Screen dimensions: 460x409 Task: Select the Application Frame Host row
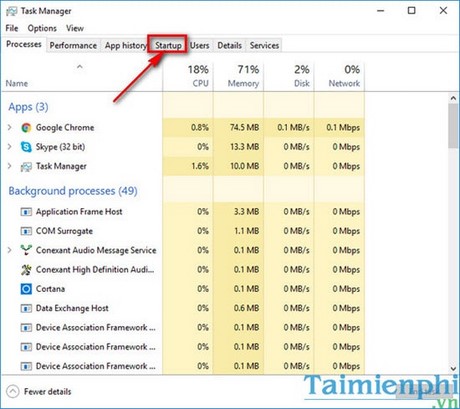coord(183,212)
